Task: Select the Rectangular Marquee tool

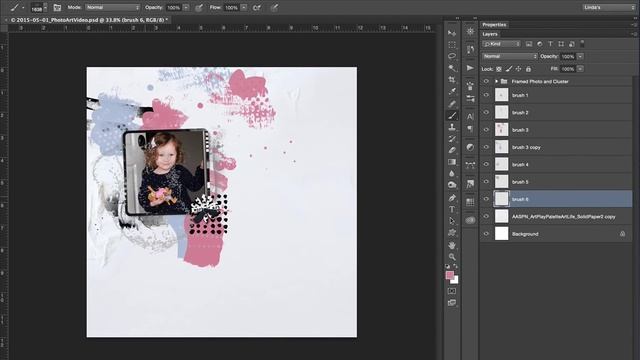Action: tap(452, 45)
